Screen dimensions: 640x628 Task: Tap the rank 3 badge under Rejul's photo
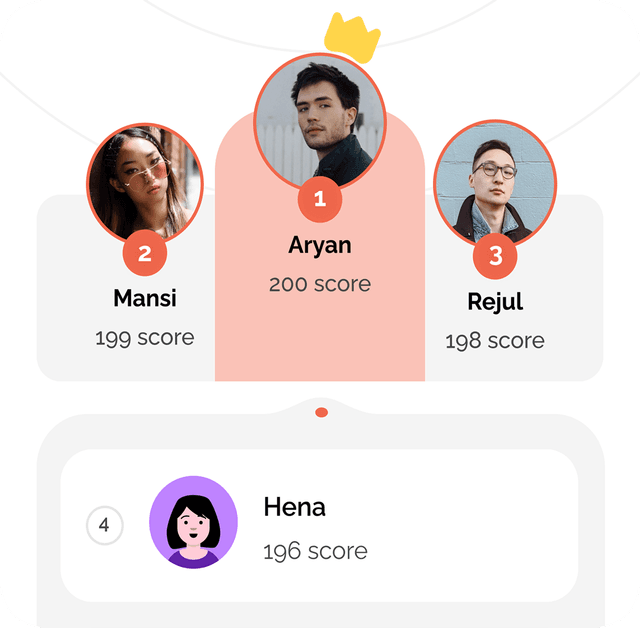click(x=495, y=256)
